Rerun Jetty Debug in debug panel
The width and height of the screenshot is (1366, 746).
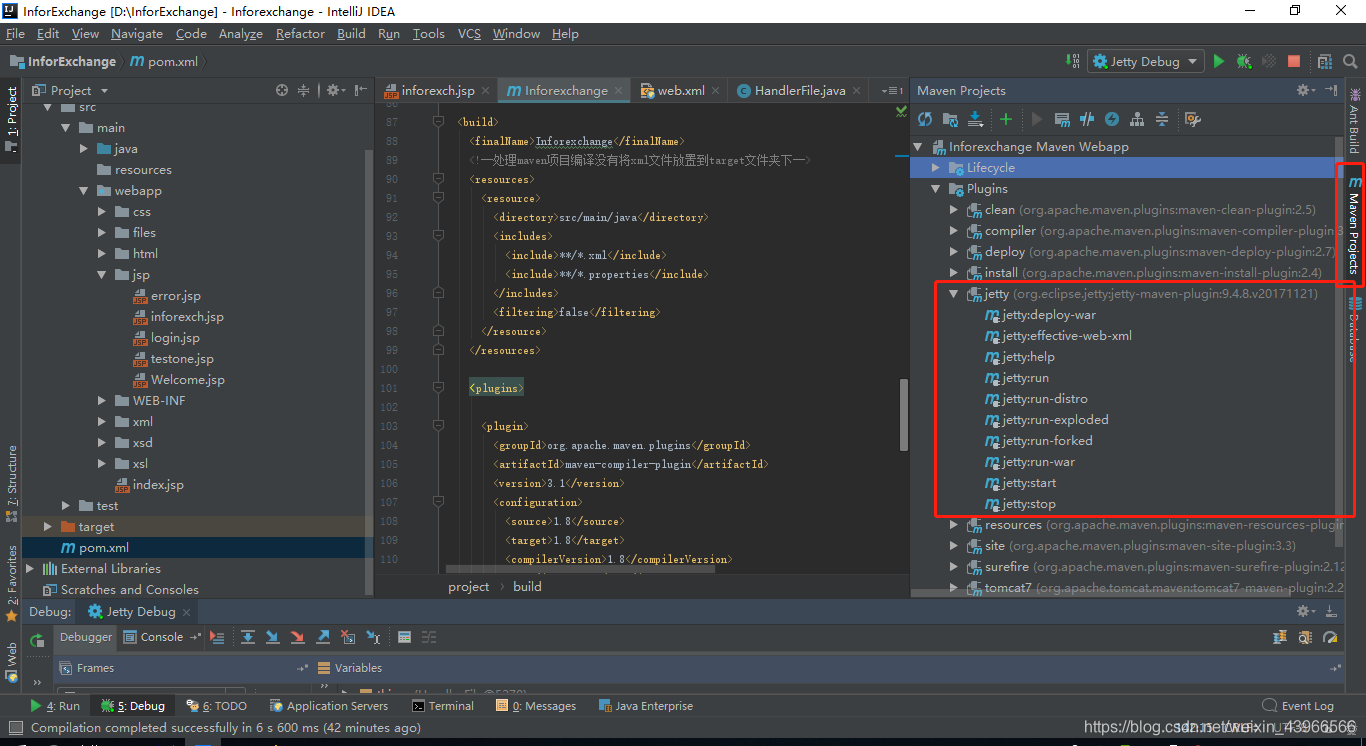click(37, 640)
